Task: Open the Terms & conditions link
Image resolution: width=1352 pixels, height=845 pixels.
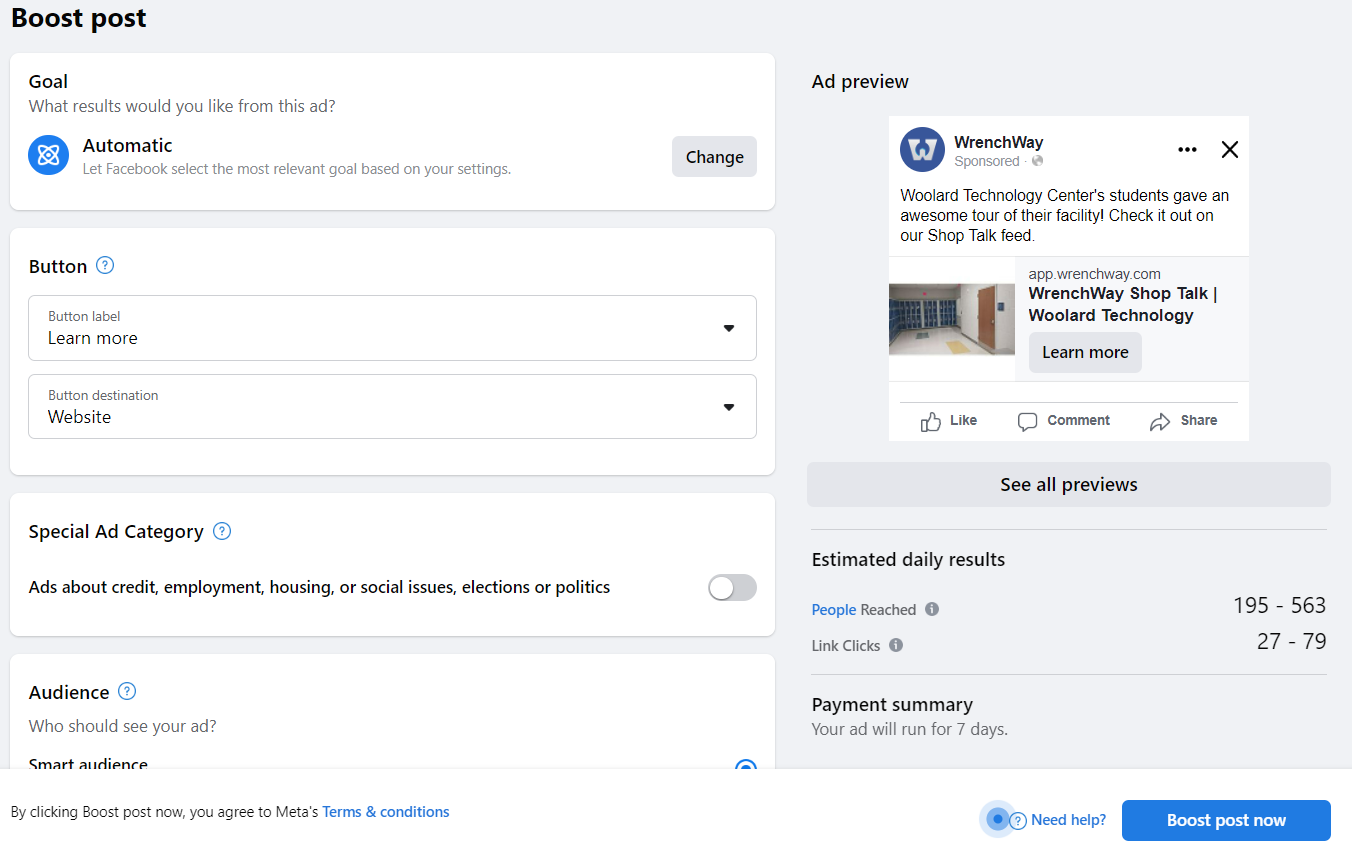Action: 385,812
